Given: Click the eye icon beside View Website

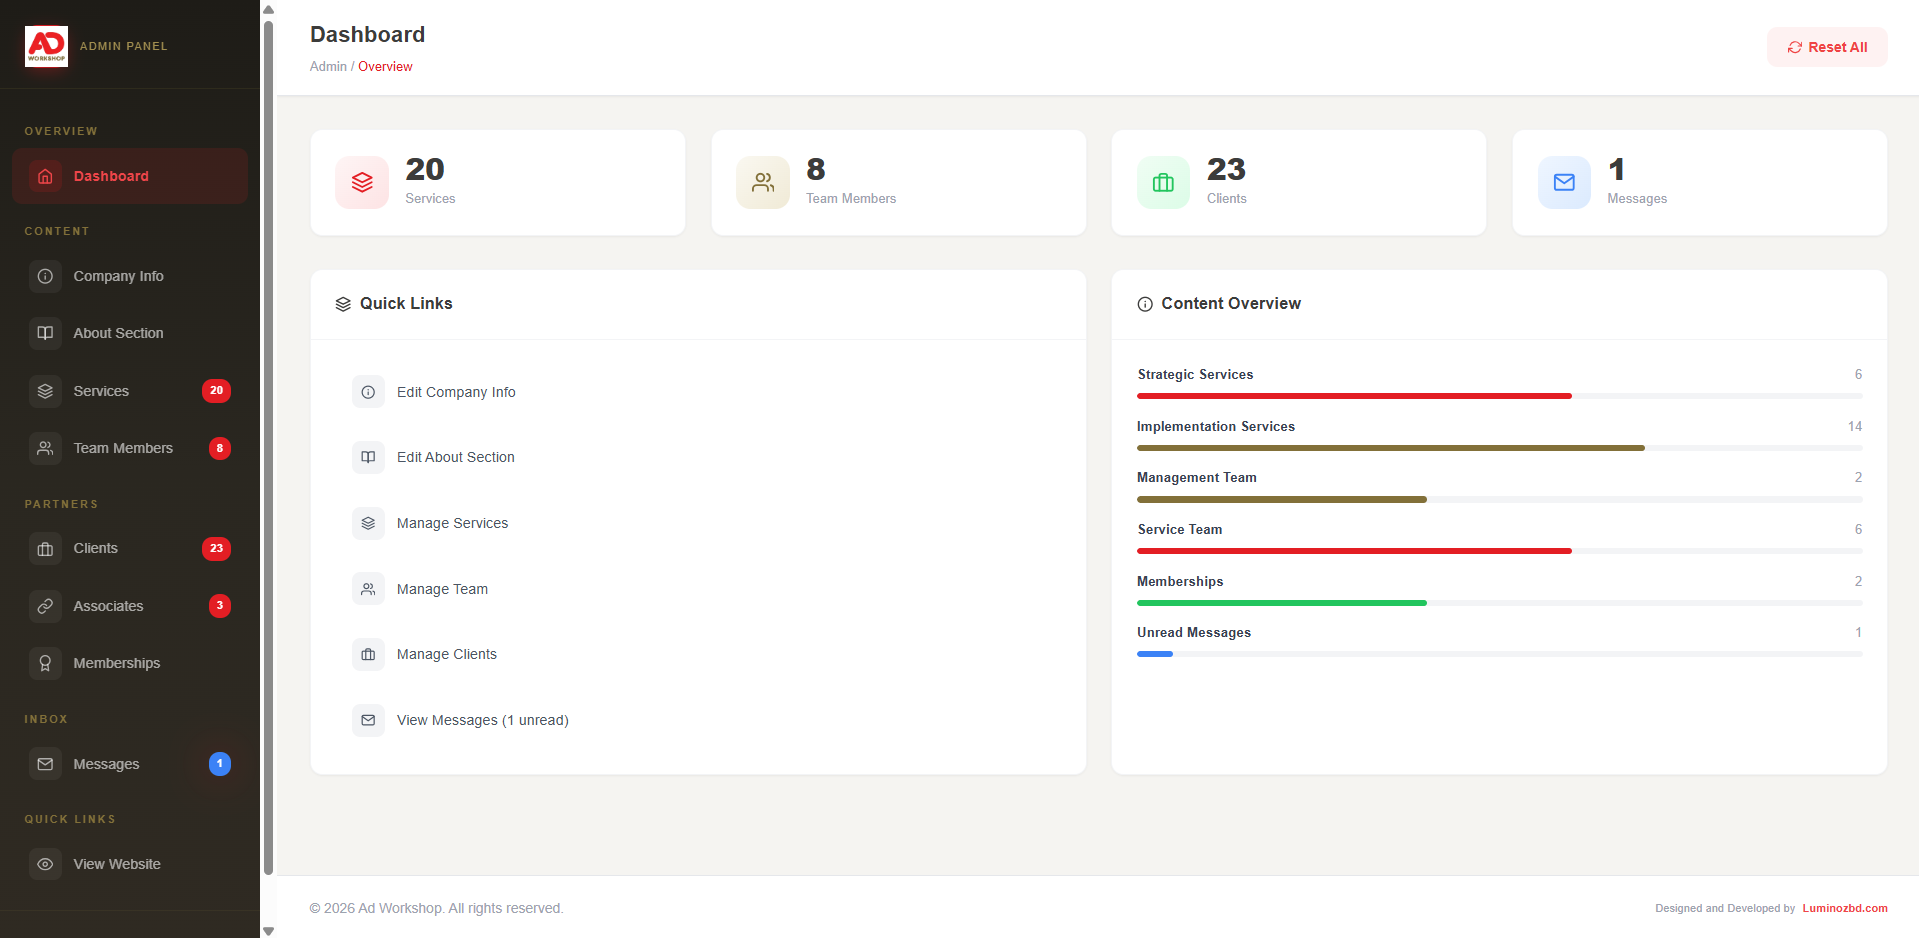Looking at the screenshot, I should coord(45,864).
